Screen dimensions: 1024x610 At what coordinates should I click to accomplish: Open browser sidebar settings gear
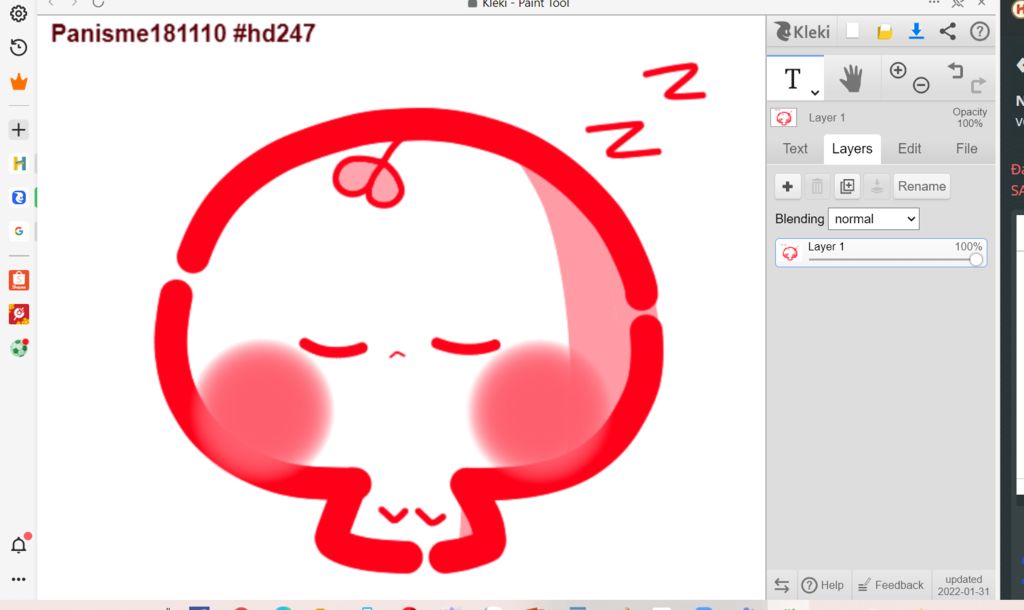coord(19,14)
